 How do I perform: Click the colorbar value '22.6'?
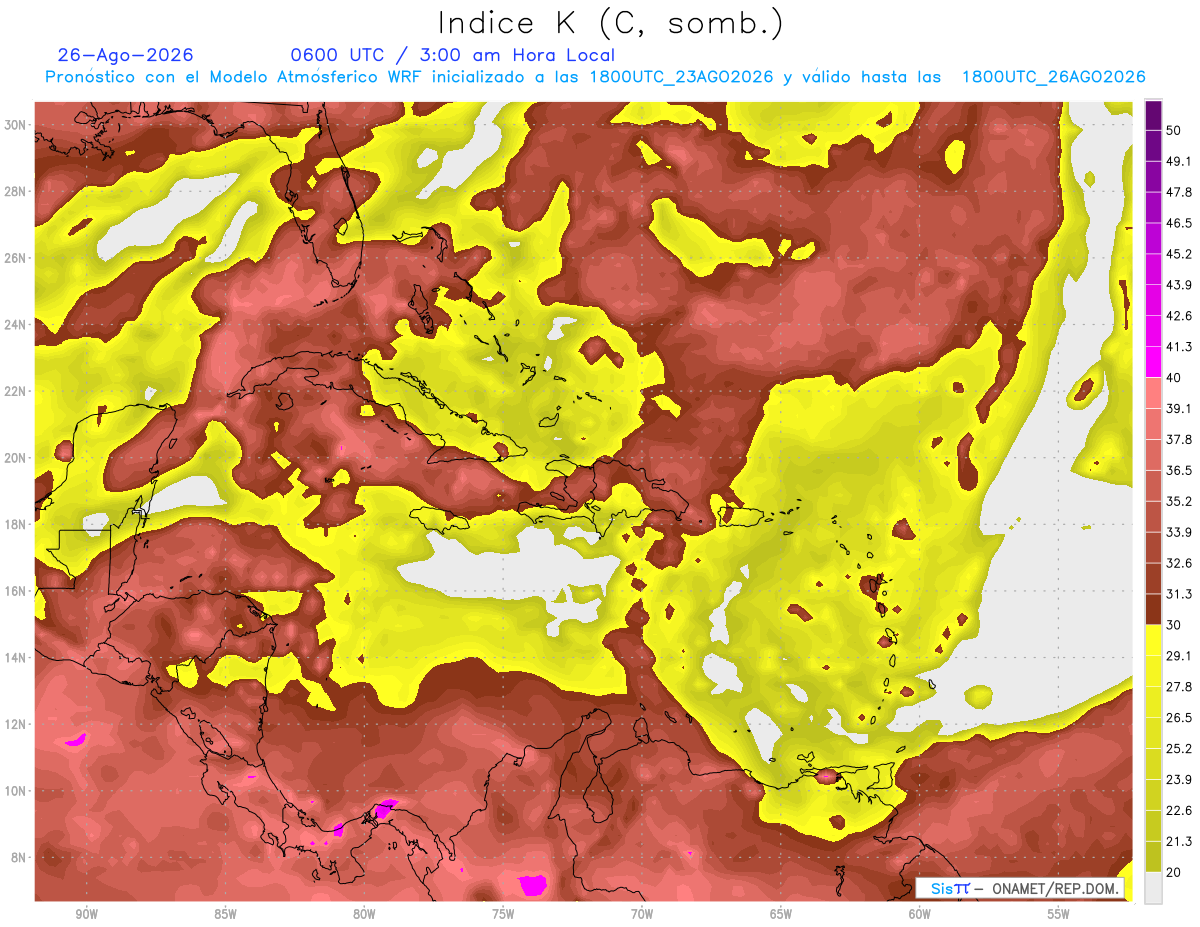click(1179, 810)
